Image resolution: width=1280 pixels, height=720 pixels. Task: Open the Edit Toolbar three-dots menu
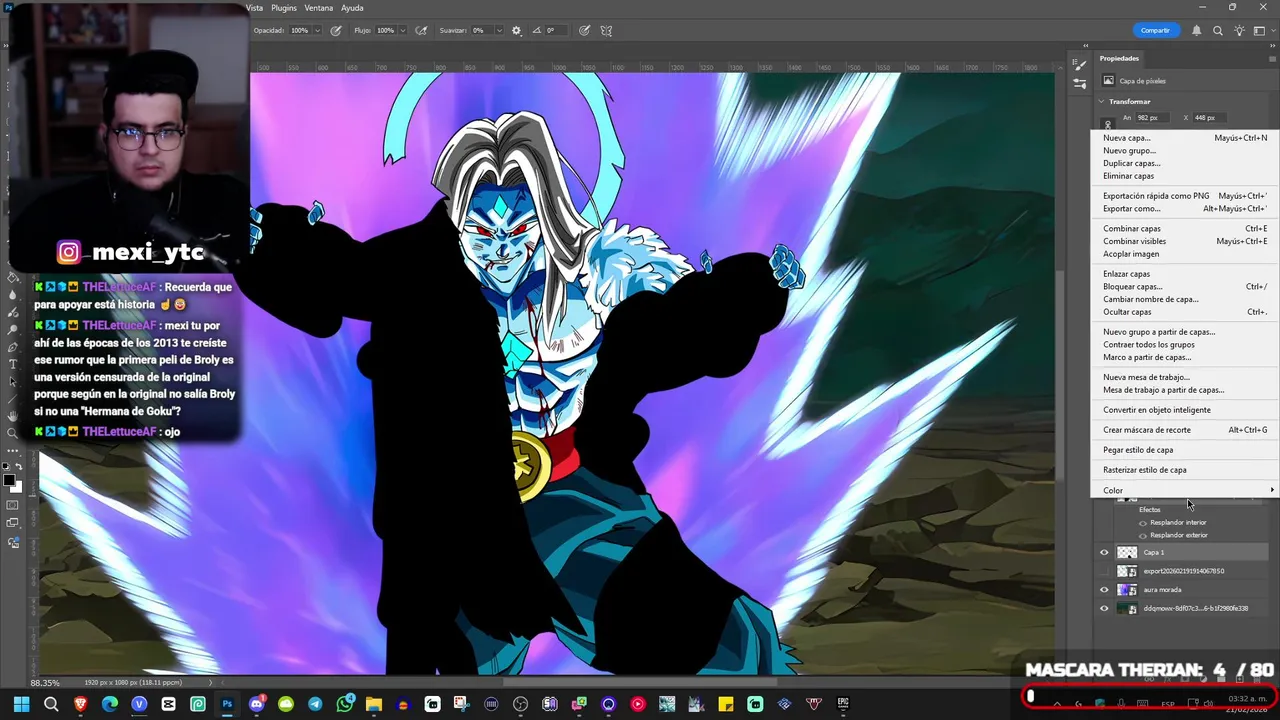12,450
